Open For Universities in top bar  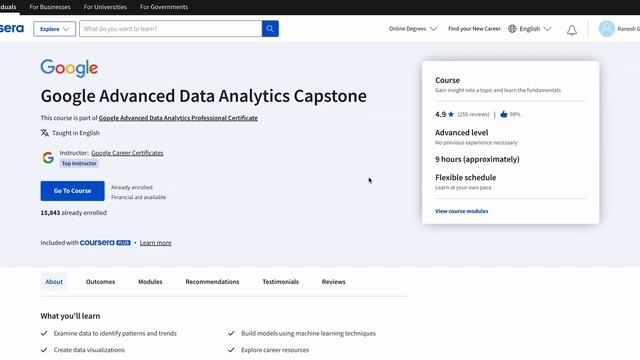(x=105, y=7)
